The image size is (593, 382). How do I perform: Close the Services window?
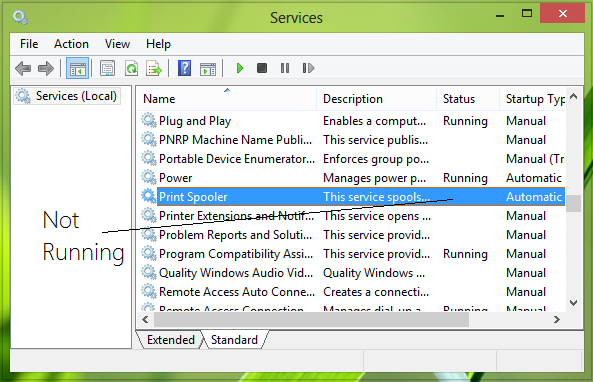[562, 14]
